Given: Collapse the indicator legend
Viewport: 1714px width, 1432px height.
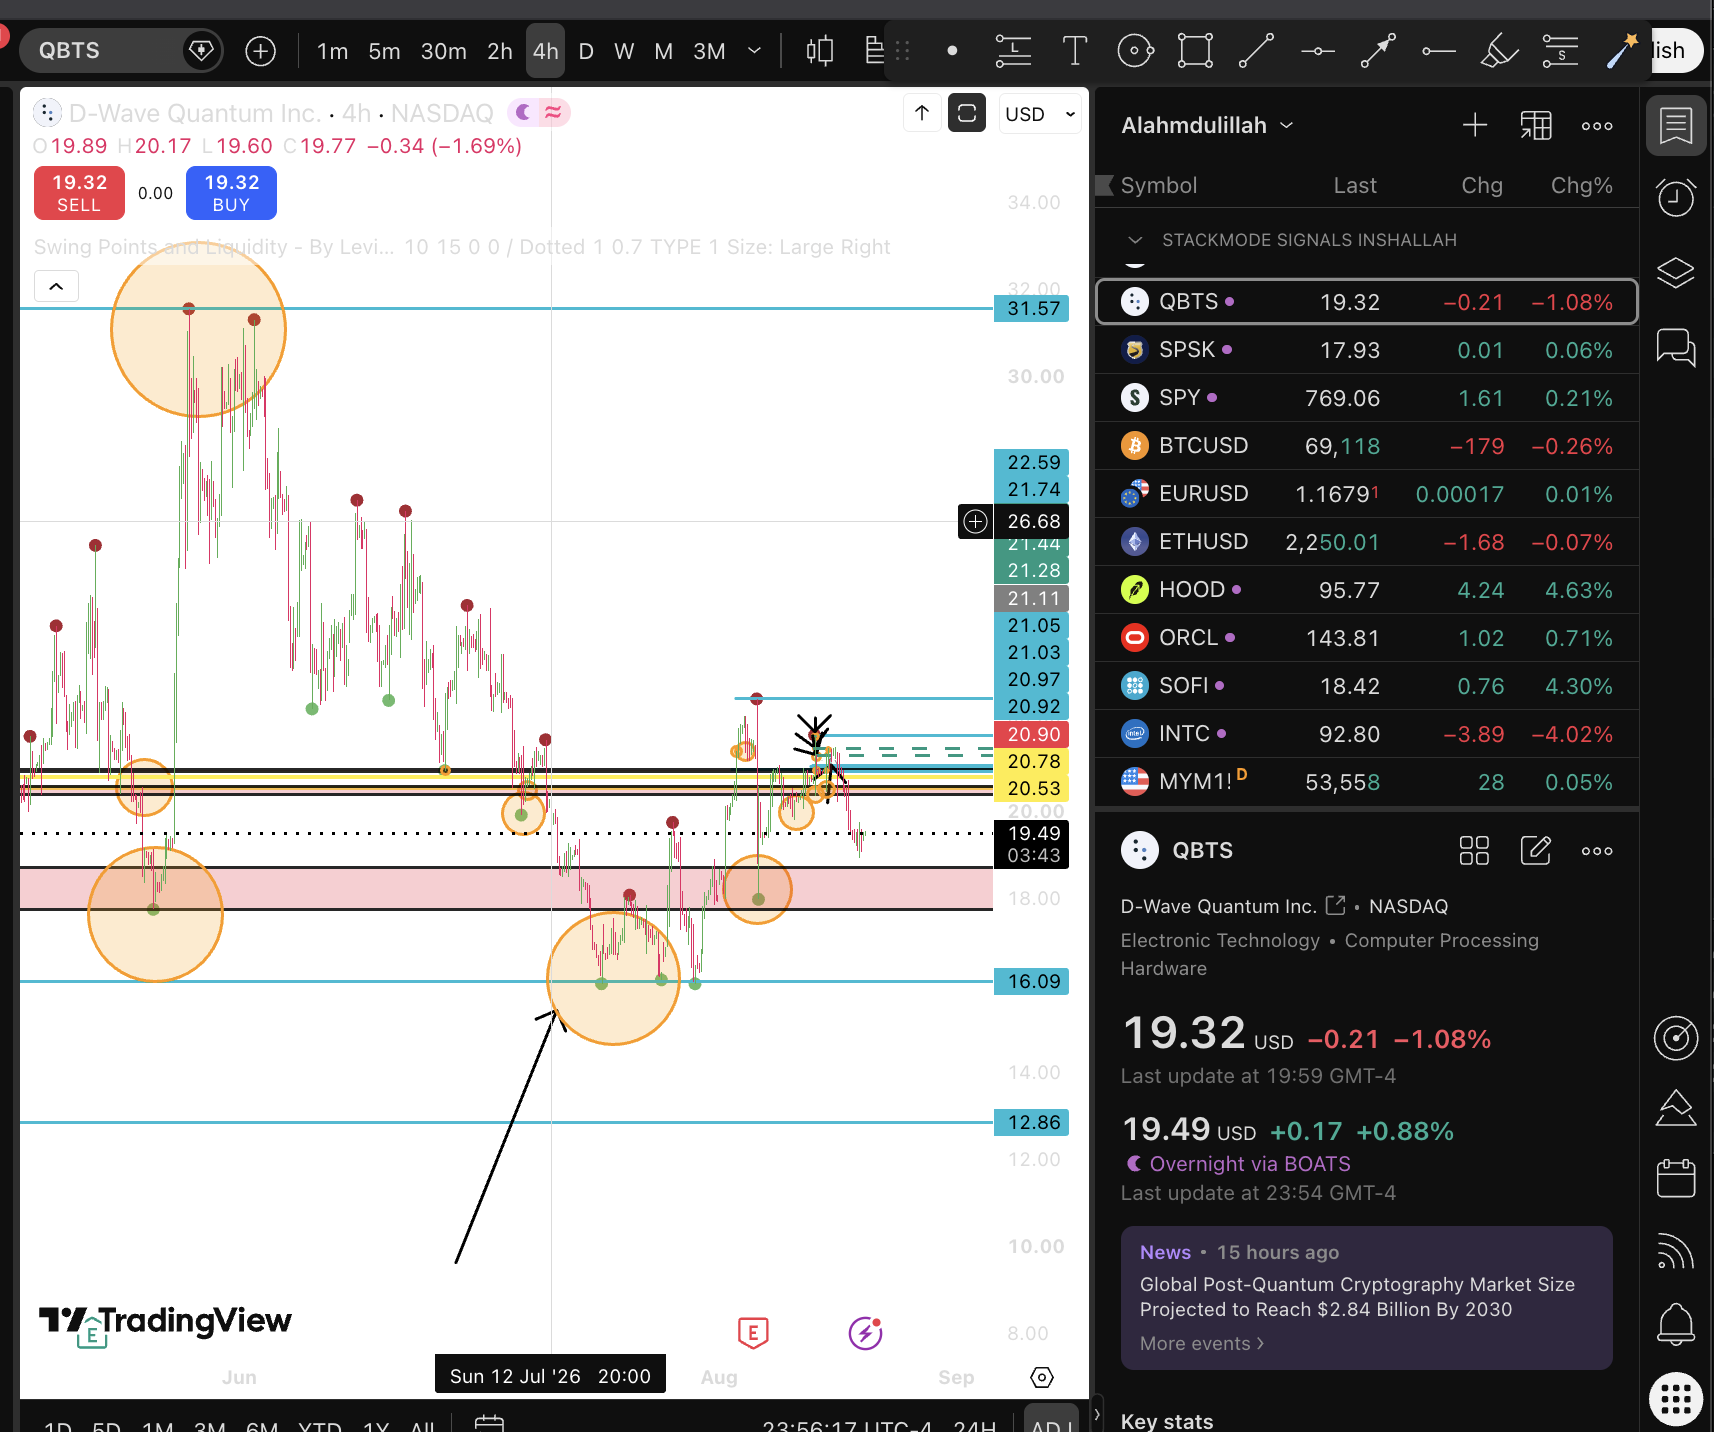Looking at the screenshot, I should click(56, 287).
